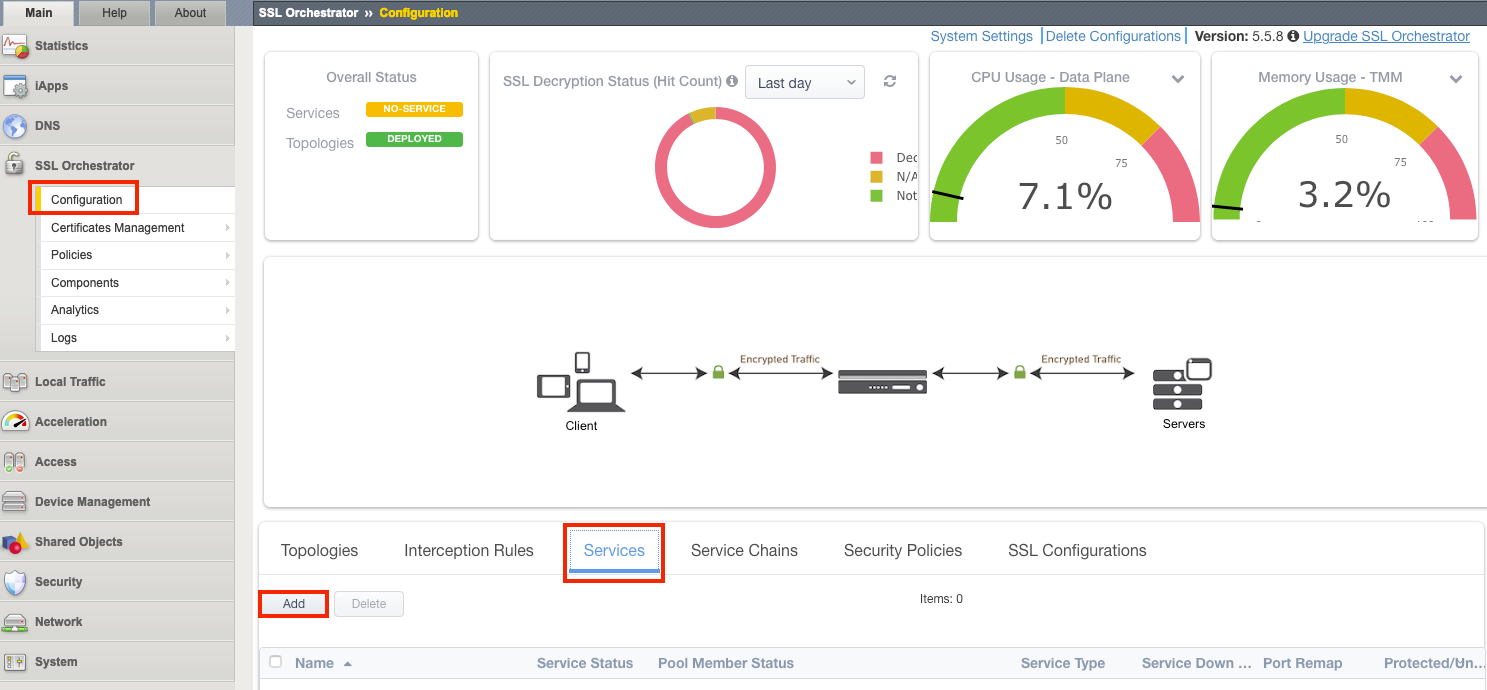Open the Upgrade SSL Orchestrator link

click(1386, 36)
